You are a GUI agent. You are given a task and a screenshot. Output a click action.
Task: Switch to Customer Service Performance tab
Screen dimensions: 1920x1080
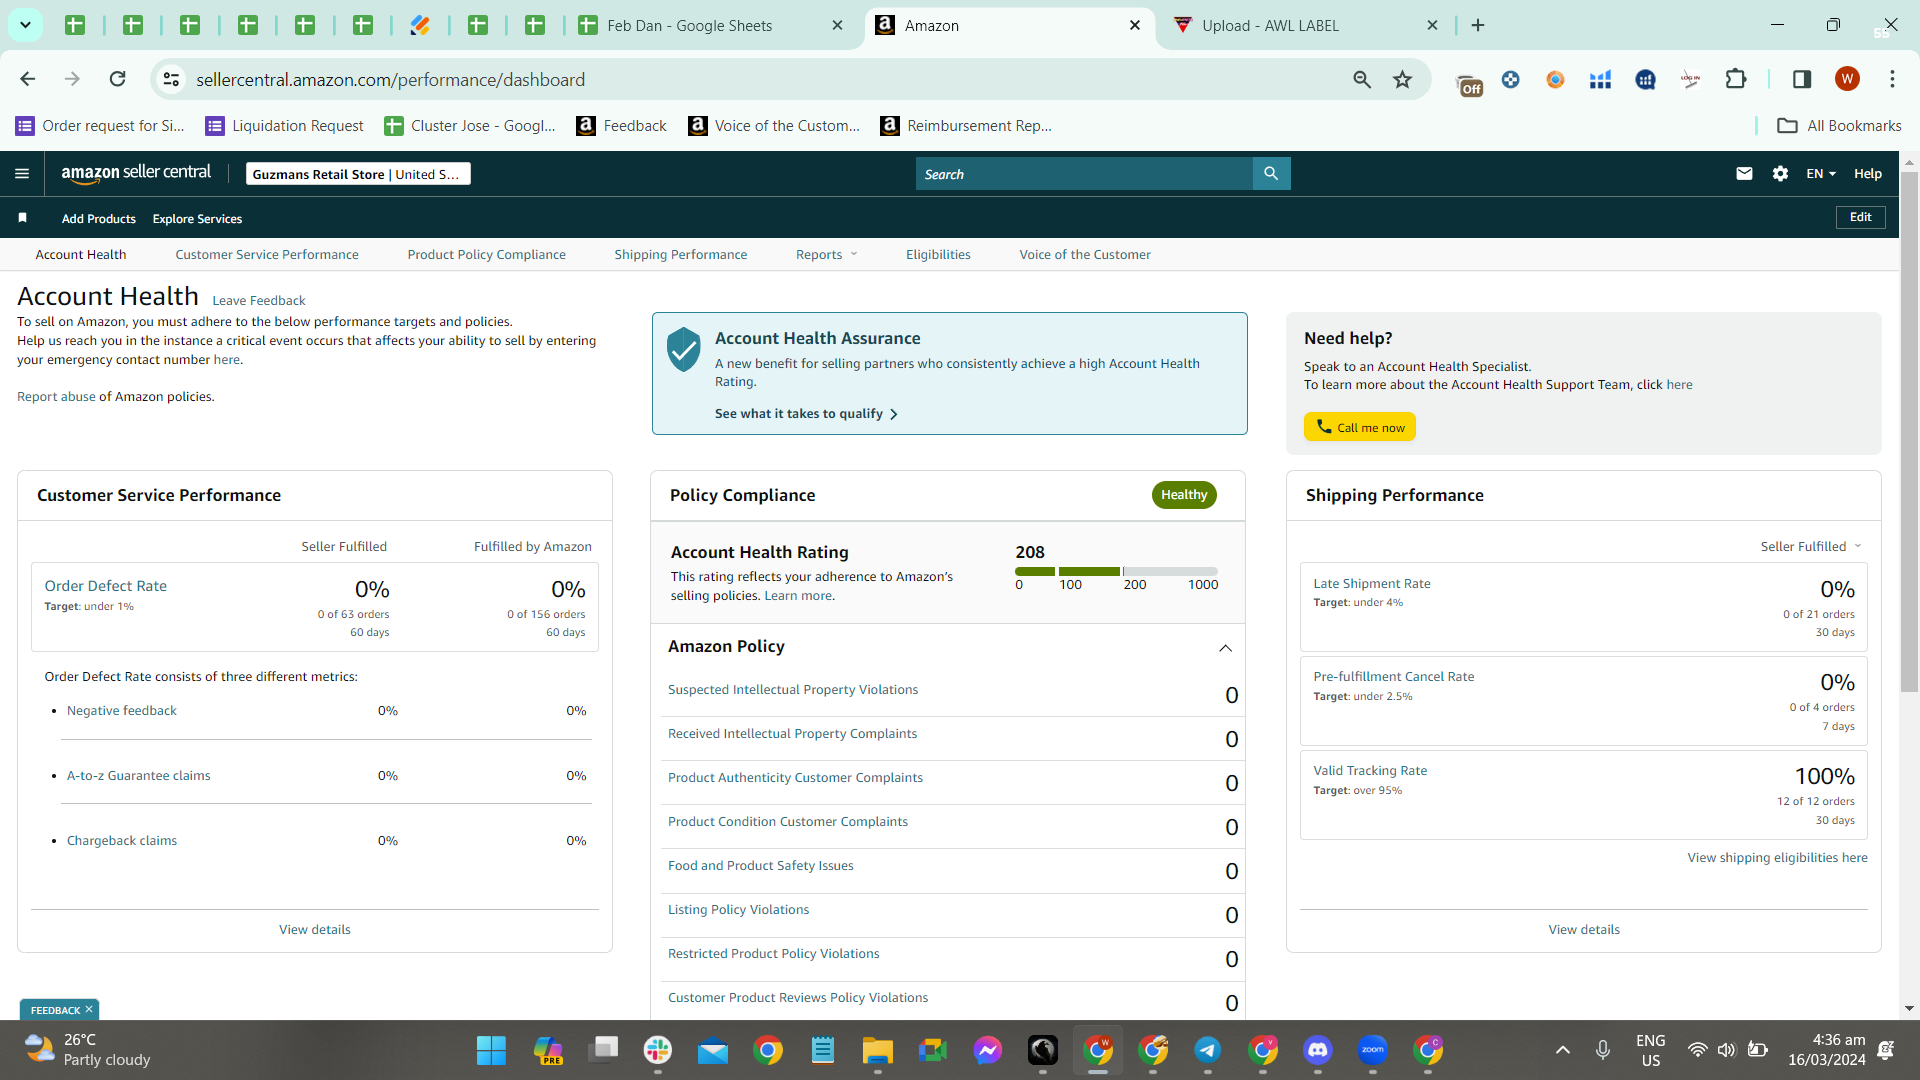(x=267, y=255)
